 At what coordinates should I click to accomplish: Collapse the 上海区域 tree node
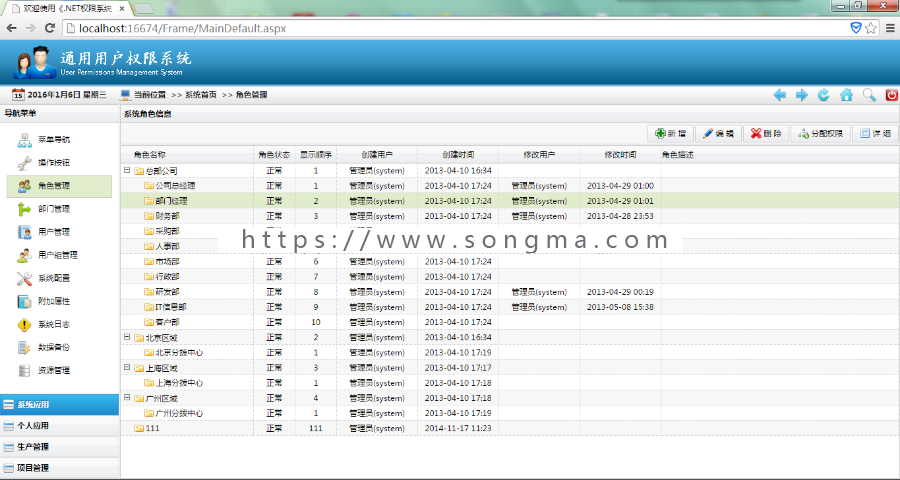pyautogui.click(x=127, y=367)
